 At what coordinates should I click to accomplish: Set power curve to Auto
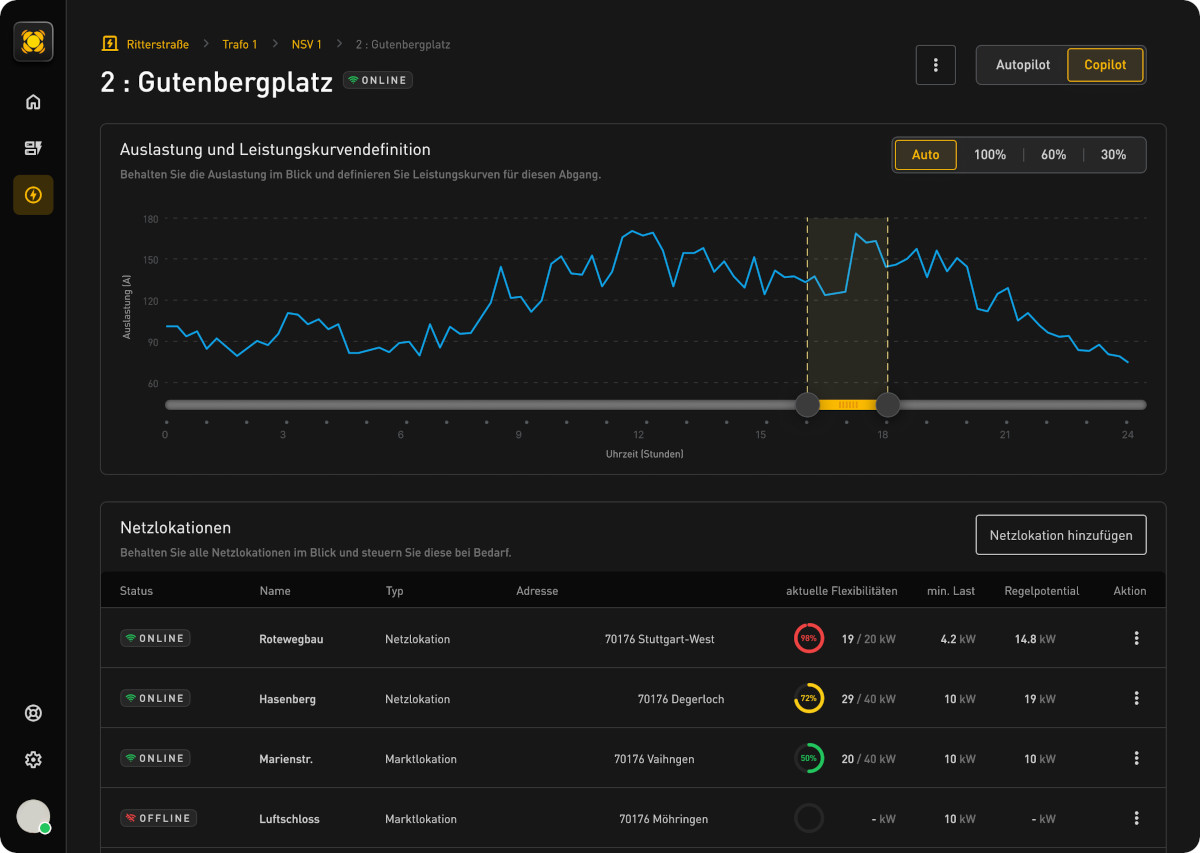(x=925, y=155)
